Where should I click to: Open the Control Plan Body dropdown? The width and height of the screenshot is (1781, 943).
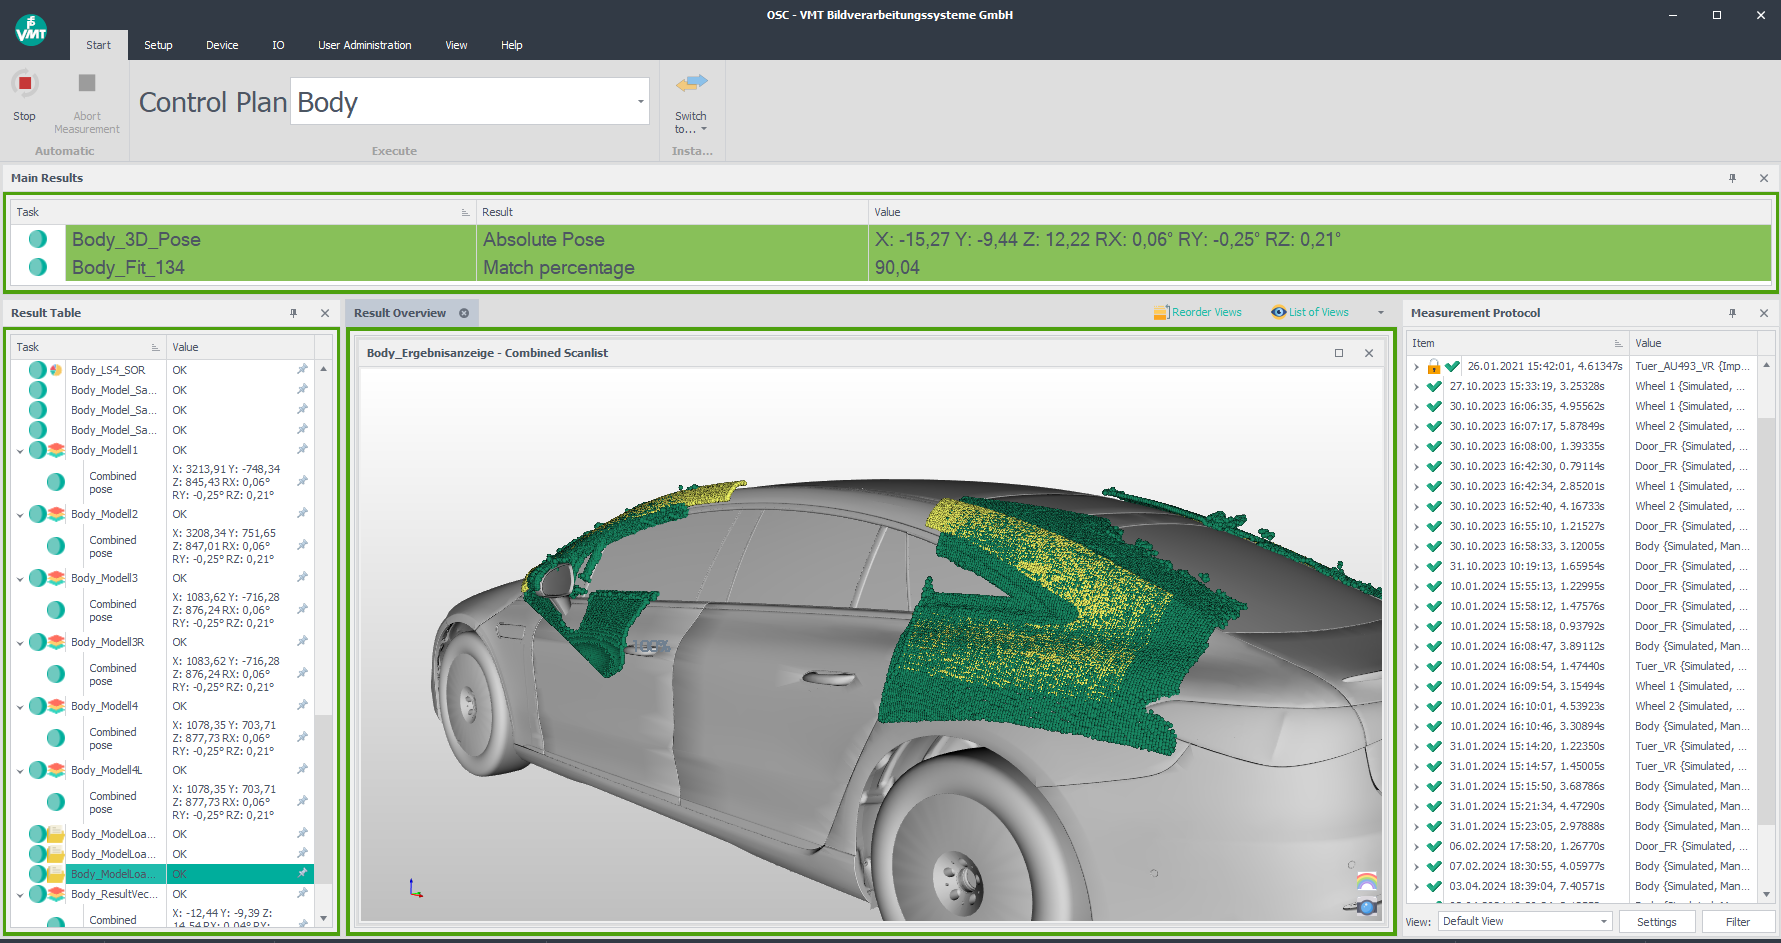[x=641, y=101]
